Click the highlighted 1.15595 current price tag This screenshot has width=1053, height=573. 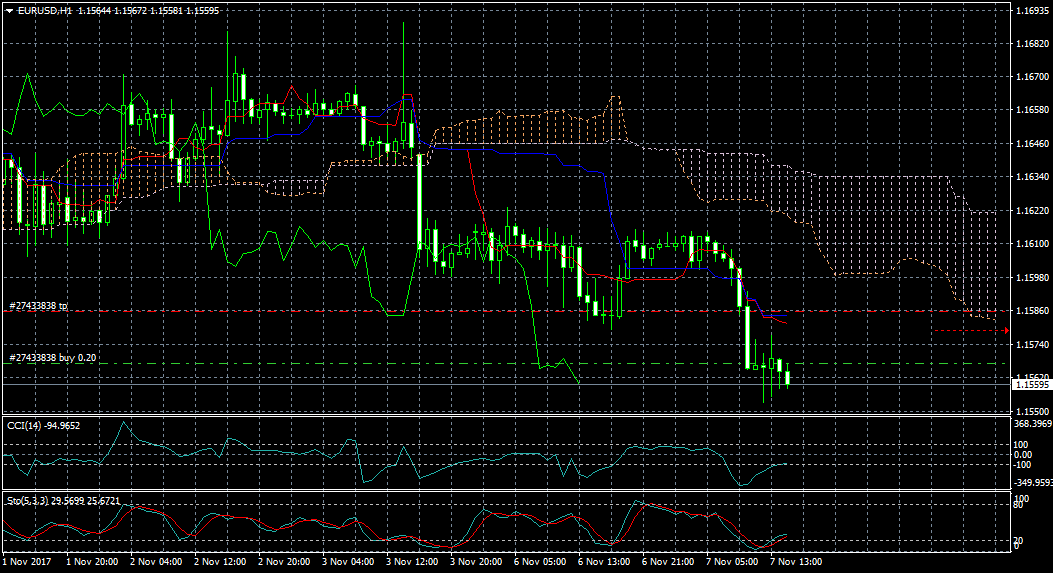pos(1030,384)
